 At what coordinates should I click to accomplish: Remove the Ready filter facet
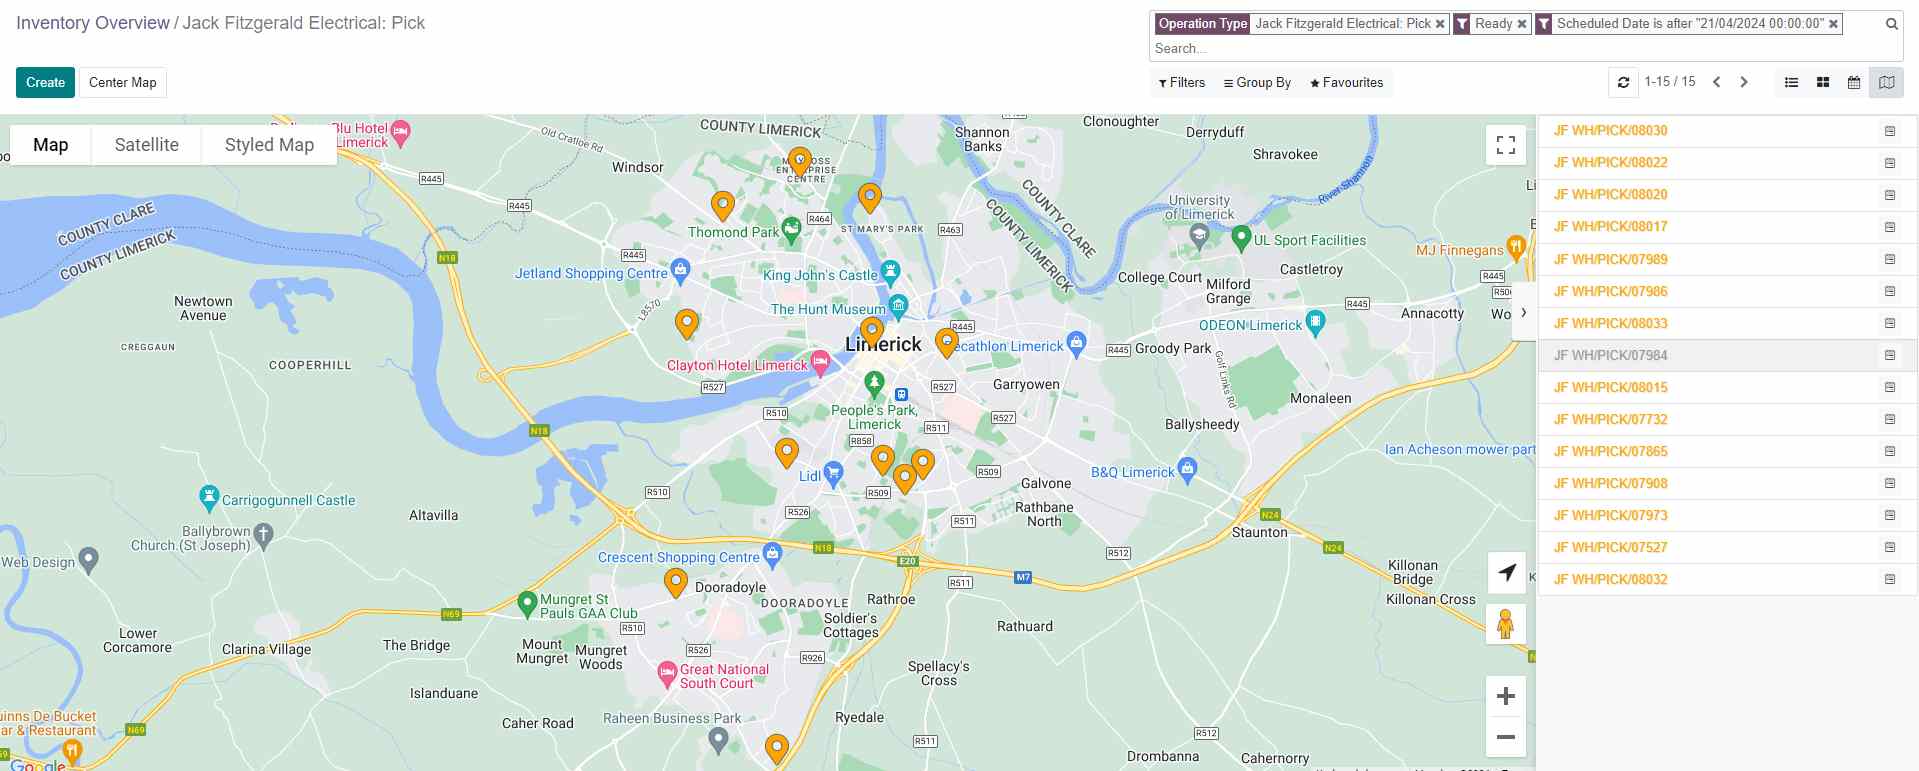tap(1522, 24)
